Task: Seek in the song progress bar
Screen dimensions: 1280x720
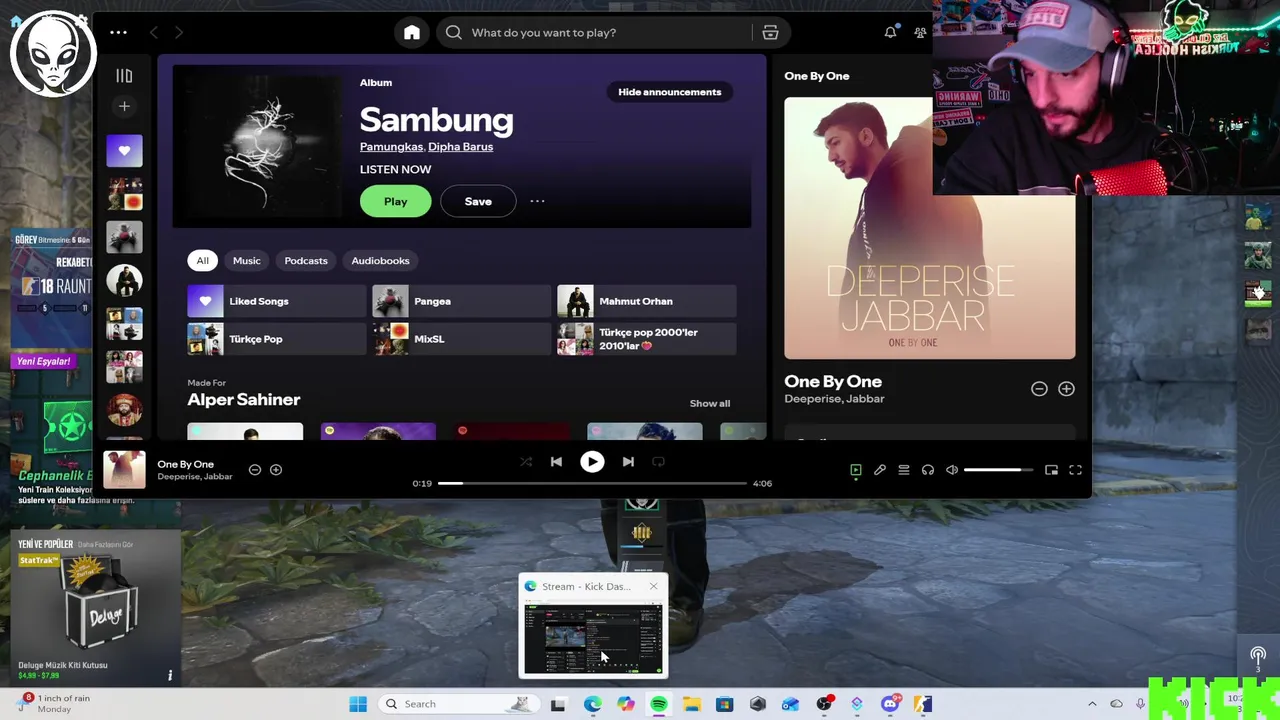Action: coord(592,483)
